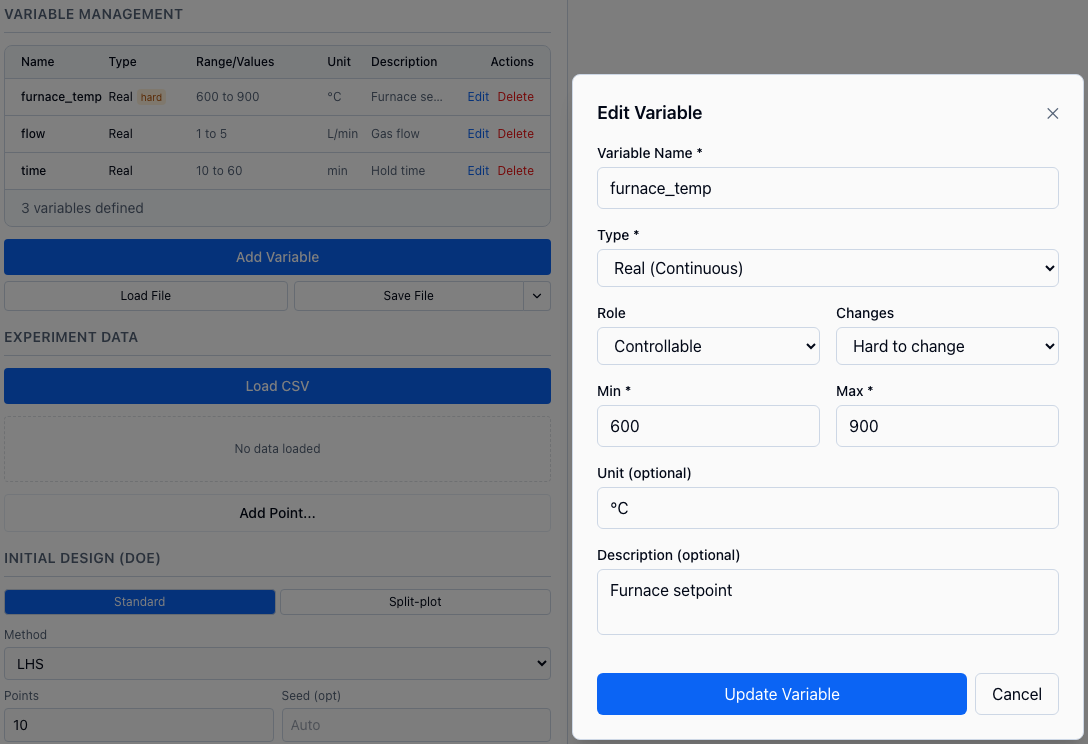Edit the time variable row
This screenshot has width=1088, height=744.
point(478,171)
